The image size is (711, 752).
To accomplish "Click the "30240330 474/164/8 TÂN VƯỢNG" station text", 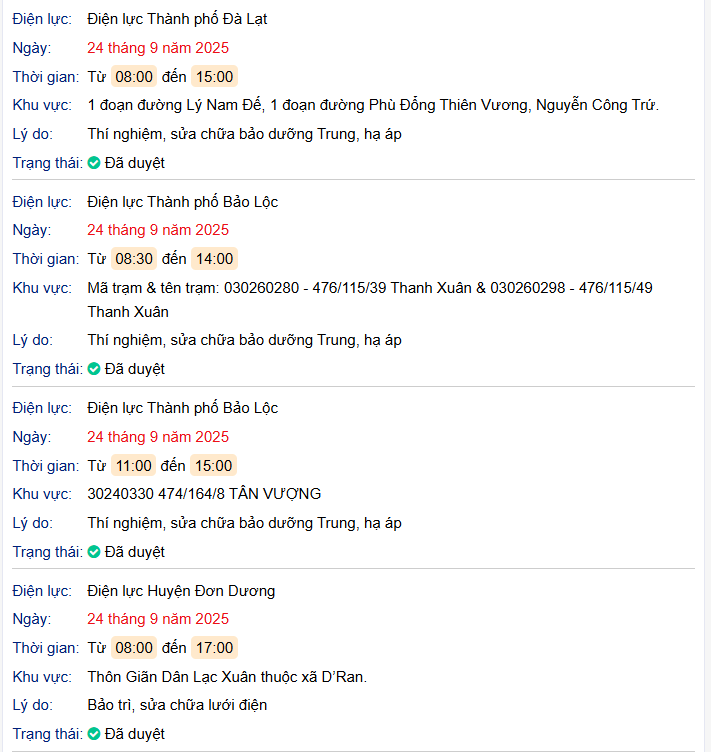I will point(204,494).
